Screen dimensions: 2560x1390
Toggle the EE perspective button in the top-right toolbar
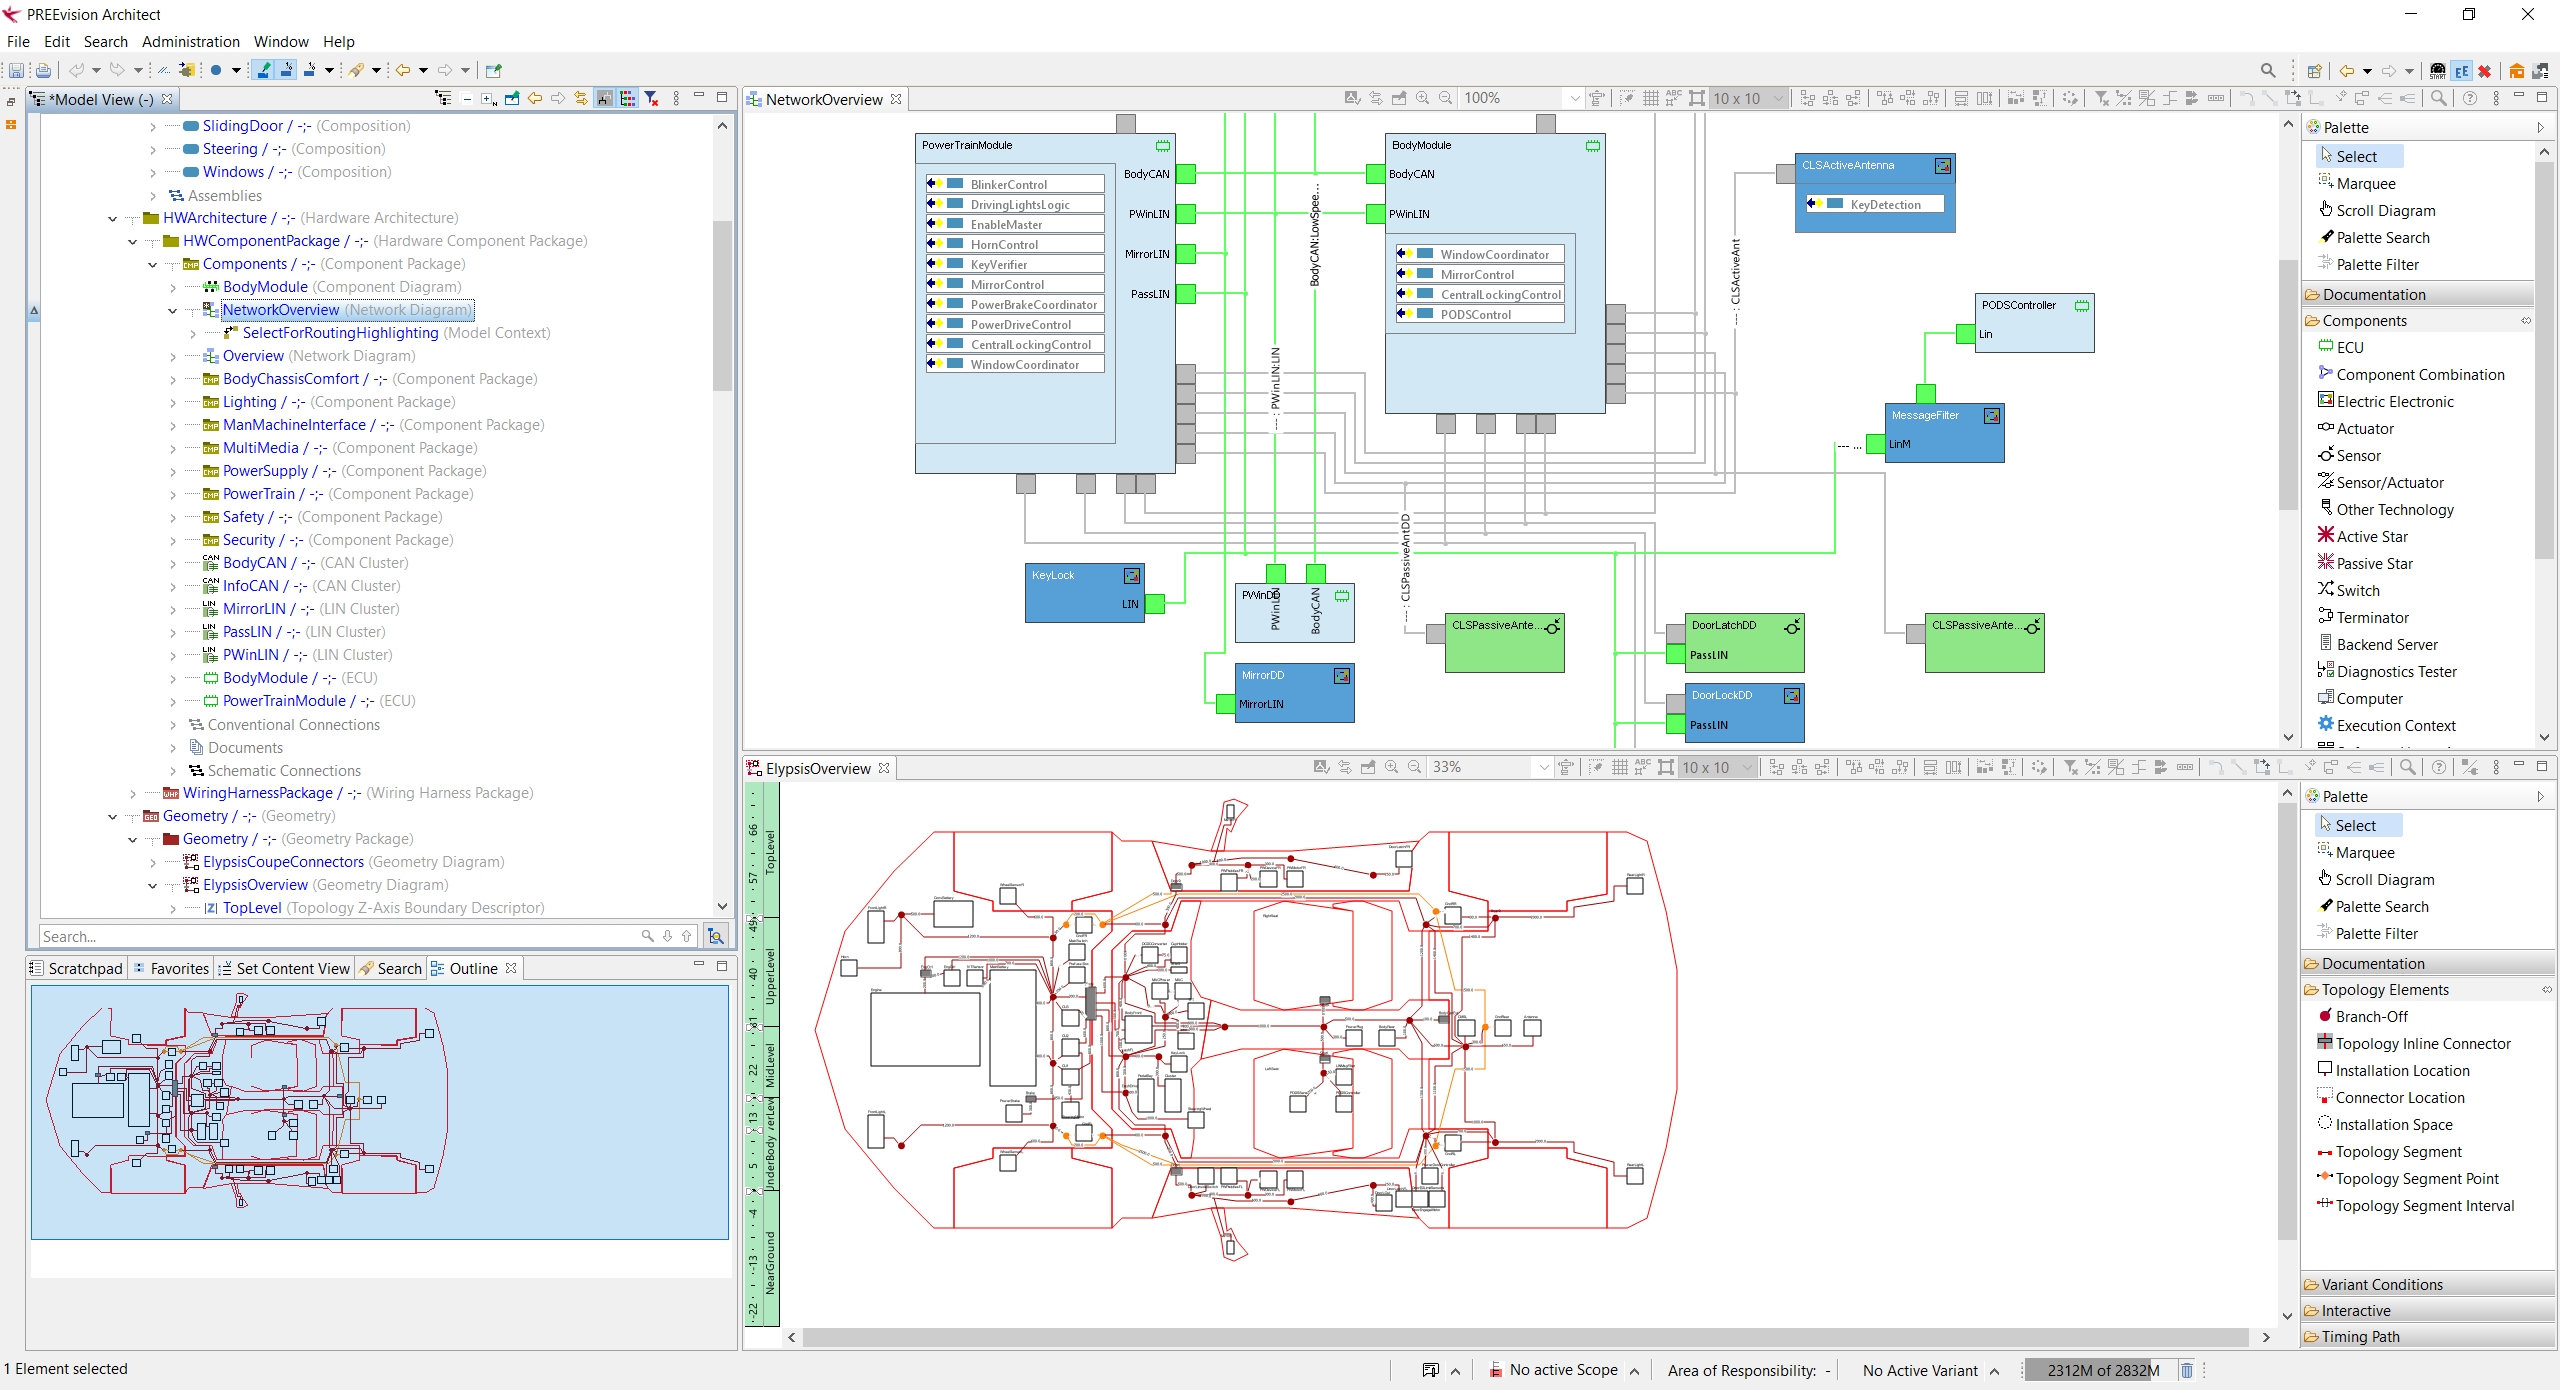click(2462, 71)
